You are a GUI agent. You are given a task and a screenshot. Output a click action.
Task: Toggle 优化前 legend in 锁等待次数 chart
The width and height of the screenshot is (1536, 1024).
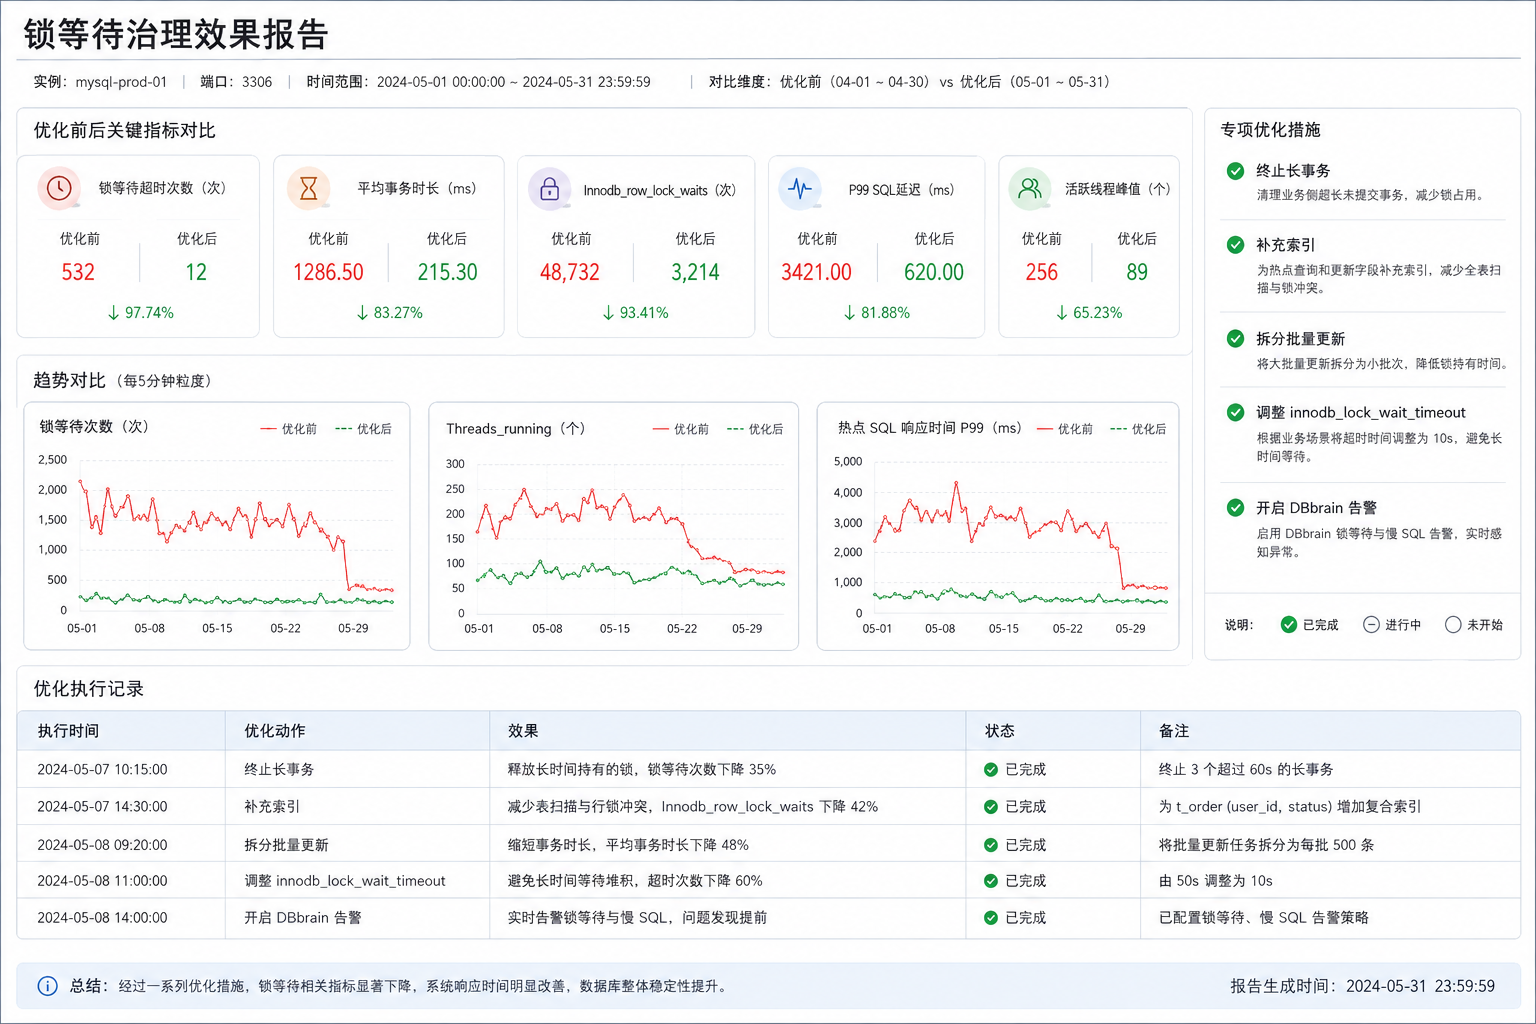click(288, 429)
